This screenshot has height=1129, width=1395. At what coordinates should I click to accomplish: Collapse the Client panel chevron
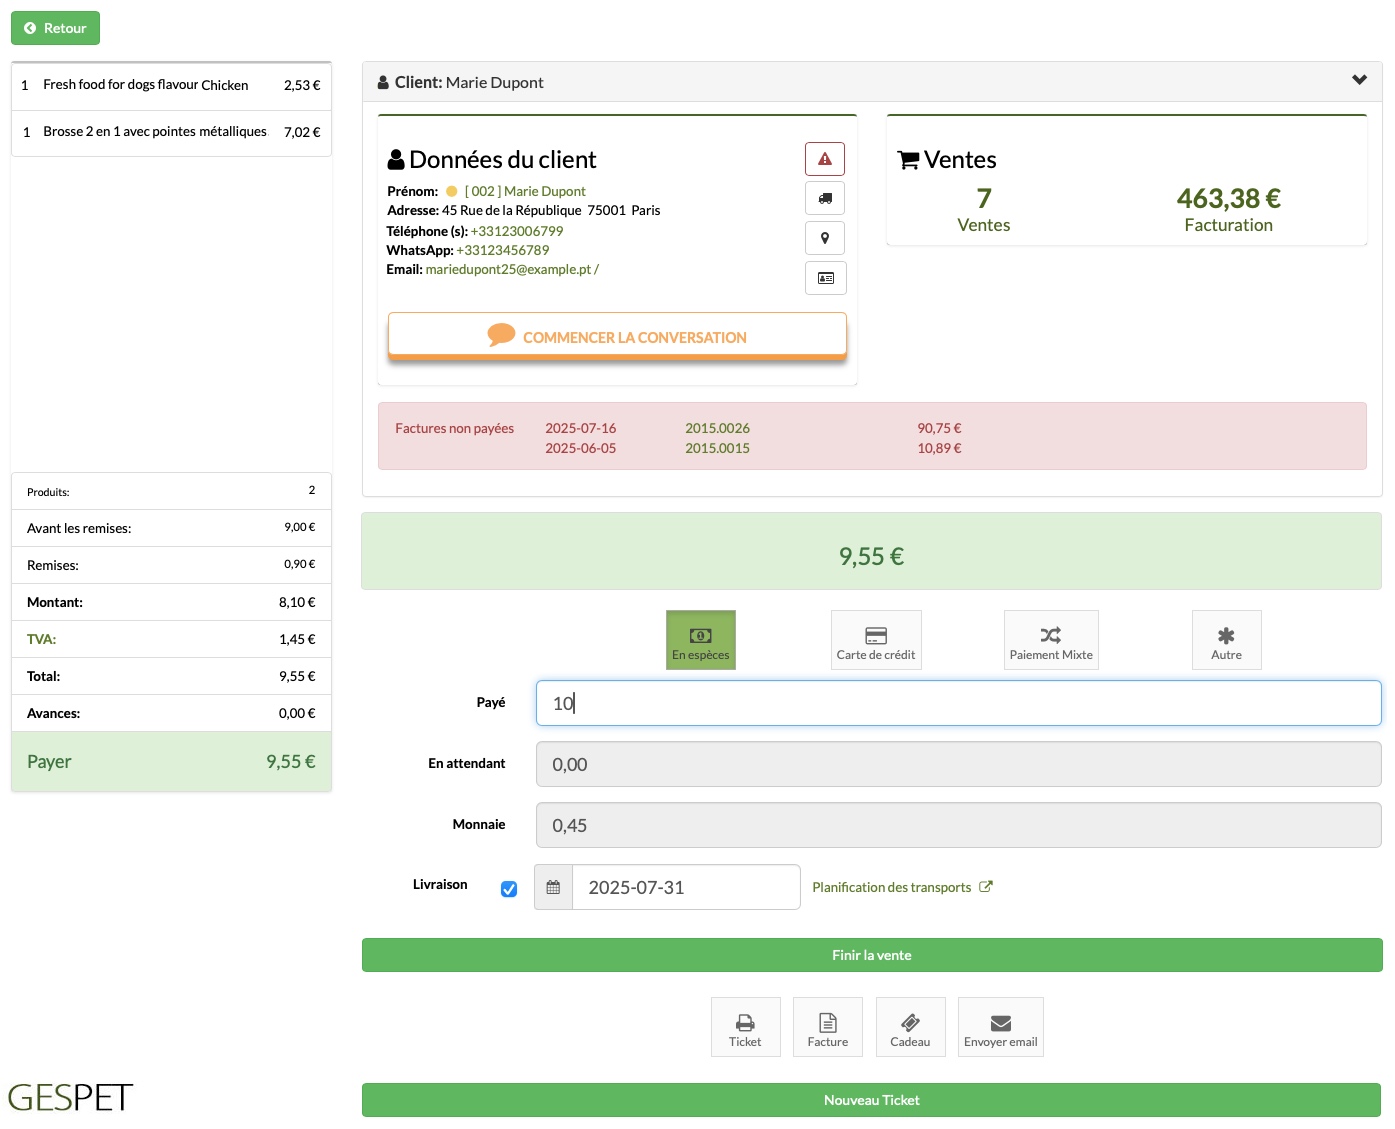(1360, 80)
